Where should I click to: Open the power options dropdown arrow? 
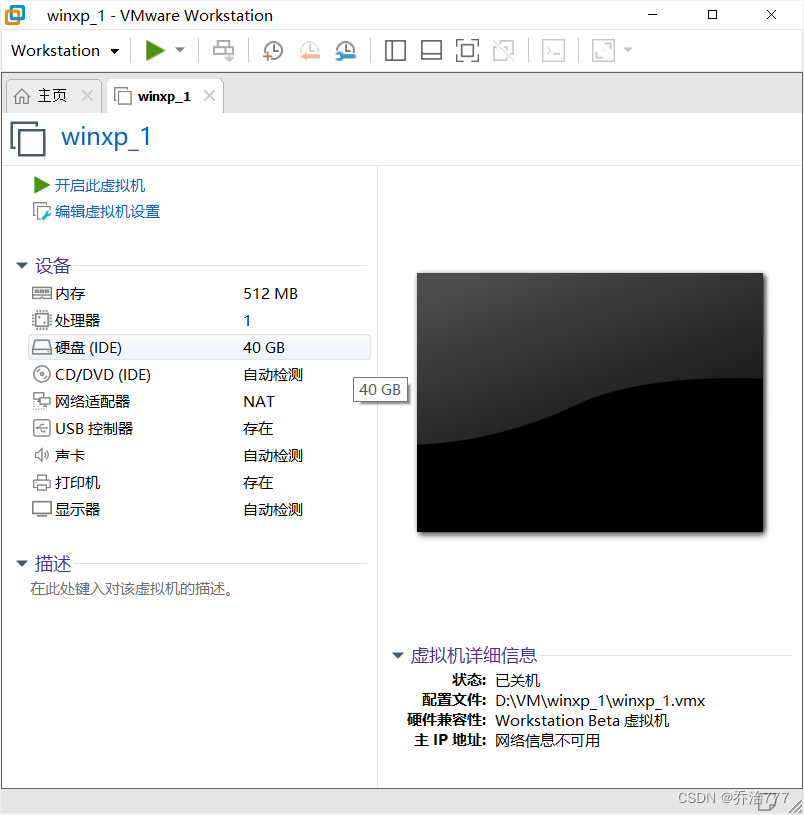(180, 50)
